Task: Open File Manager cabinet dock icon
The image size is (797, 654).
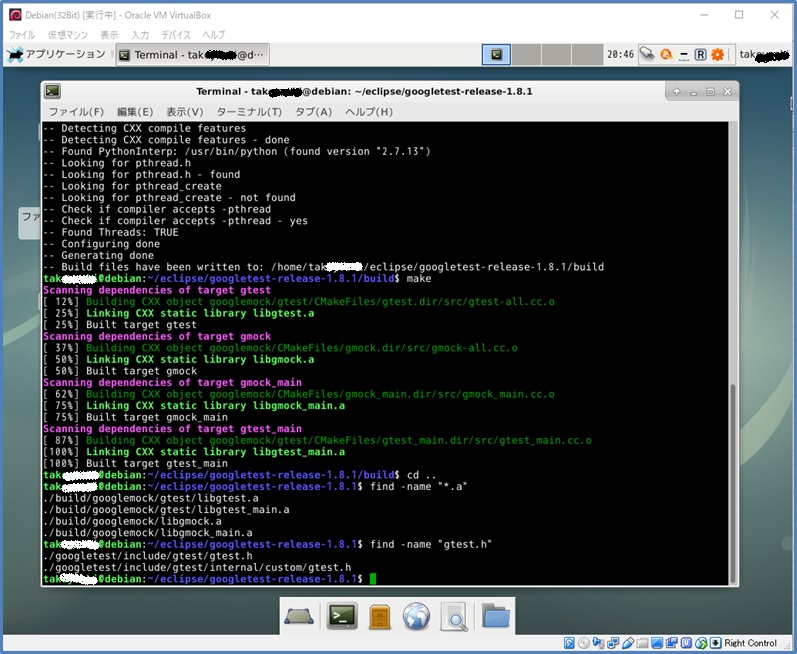Action: (x=380, y=617)
